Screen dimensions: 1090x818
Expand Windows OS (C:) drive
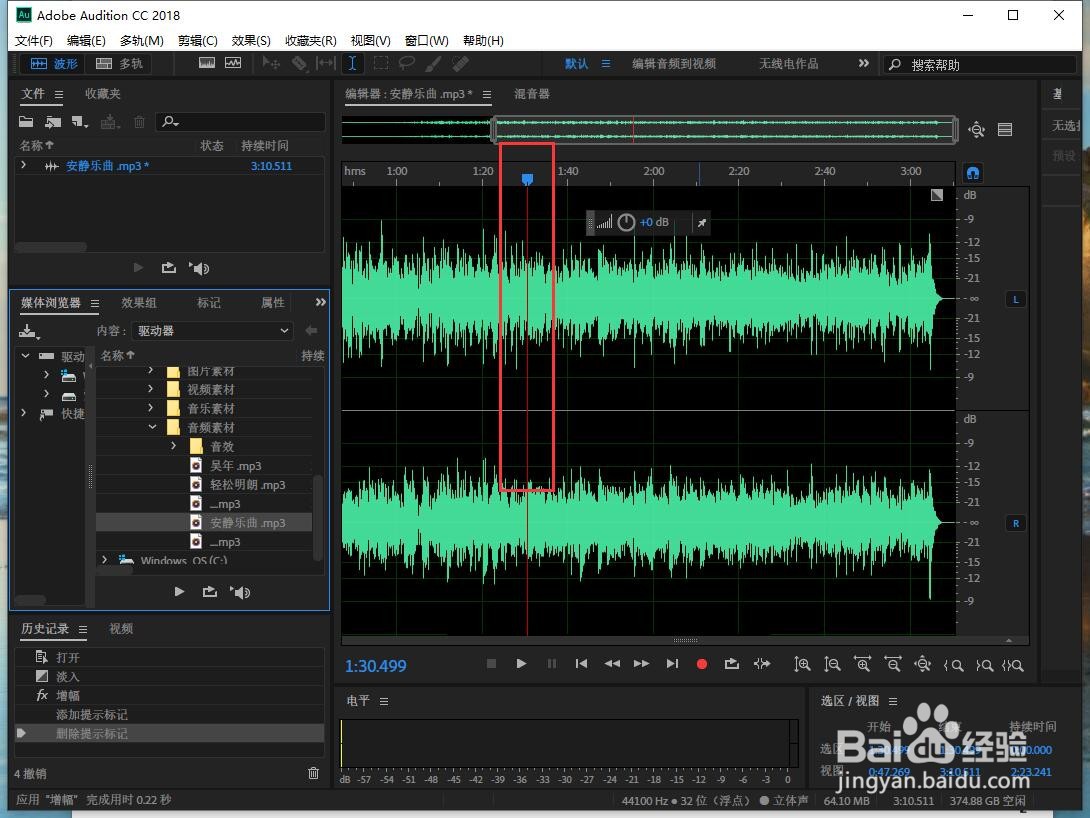point(104,559)
